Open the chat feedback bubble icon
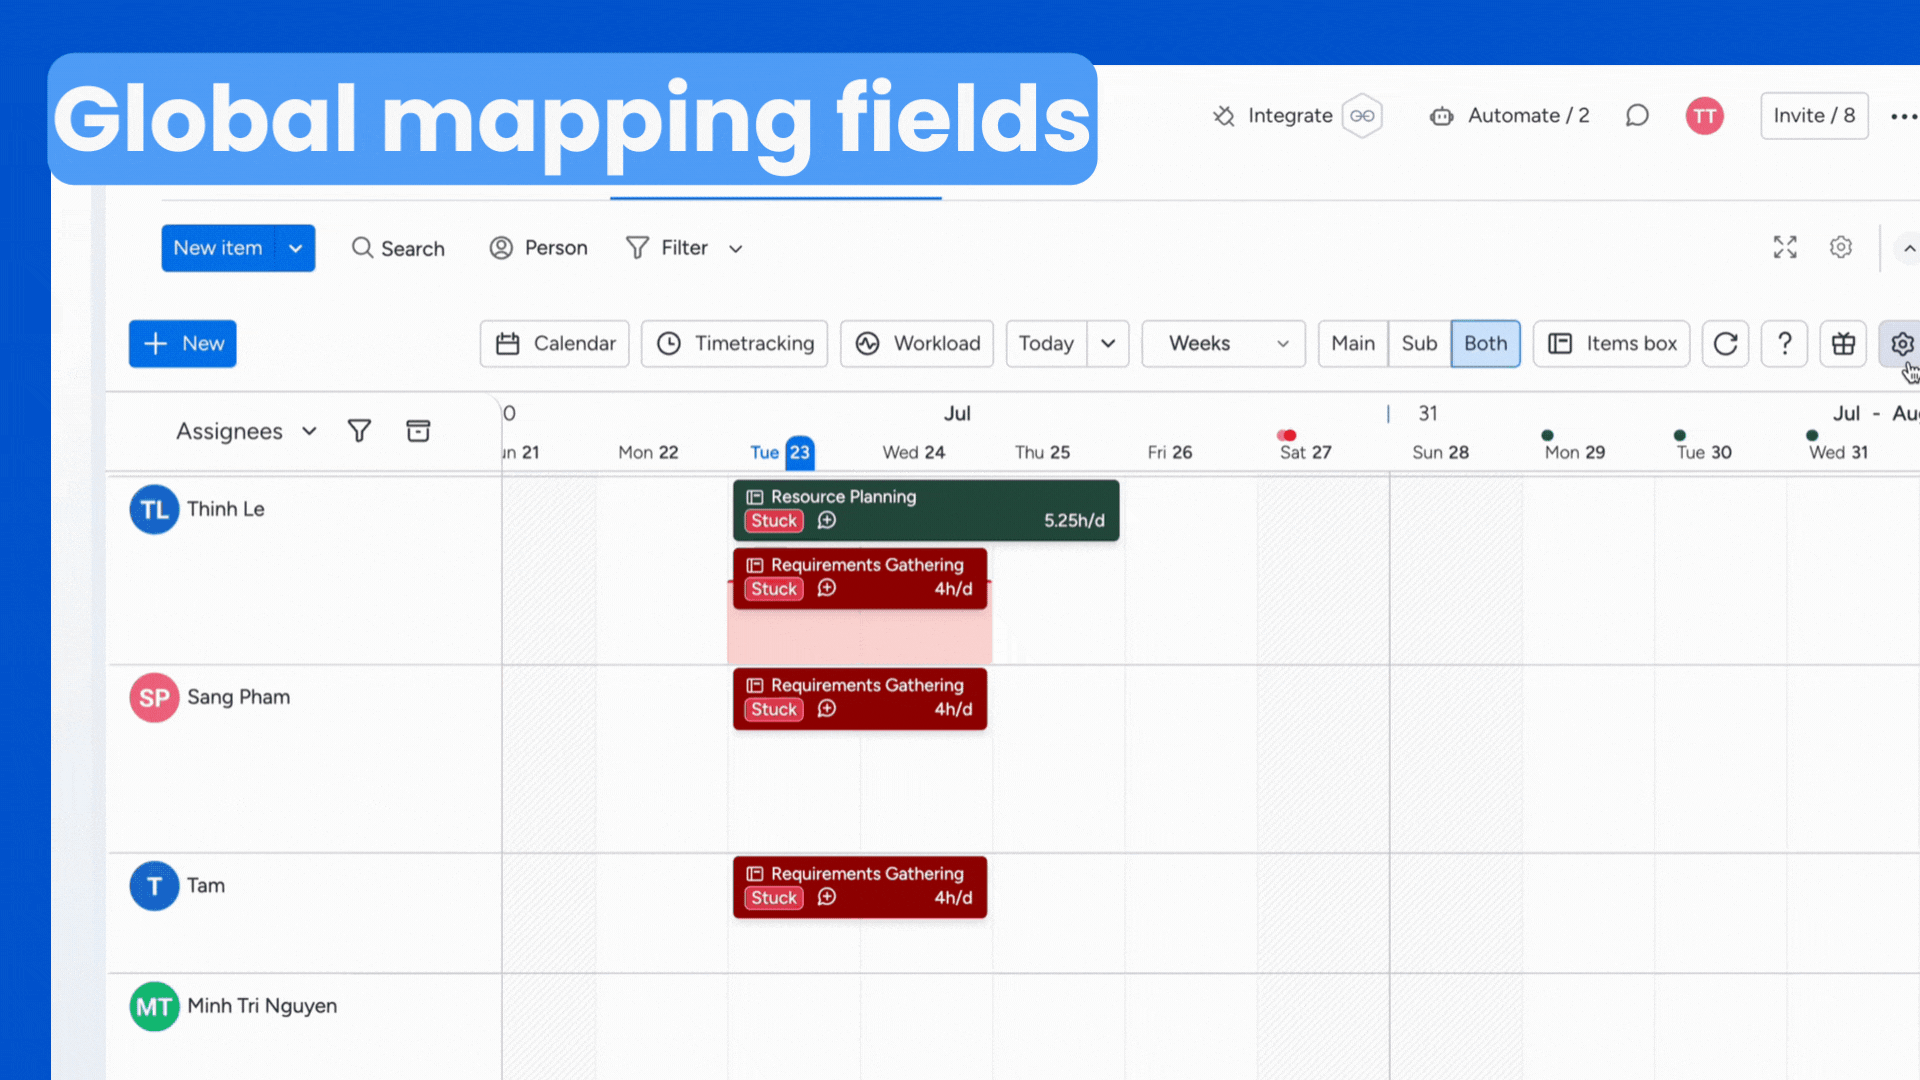Screen dimensions: 1920x1080 click(1637, 115)
